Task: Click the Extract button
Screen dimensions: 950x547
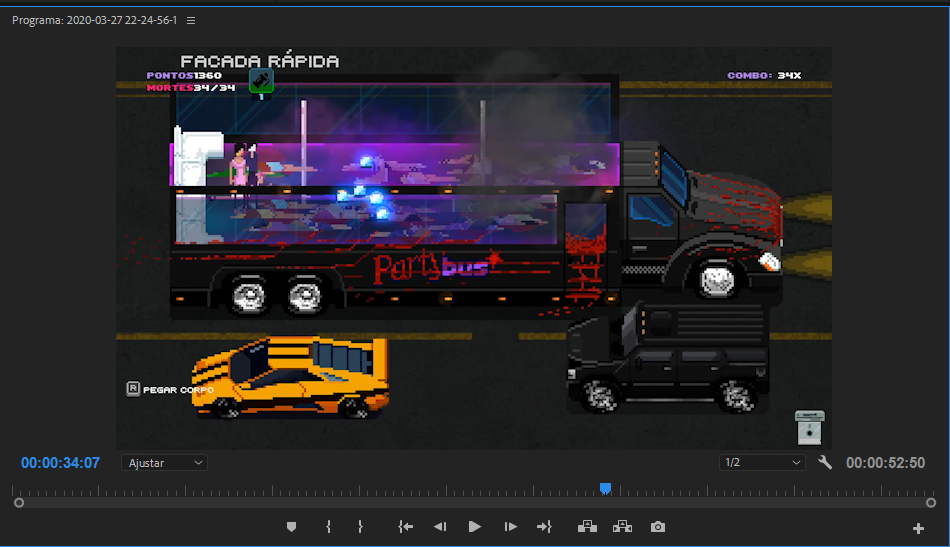Action: pyautogui.click(x=622, y=527)
